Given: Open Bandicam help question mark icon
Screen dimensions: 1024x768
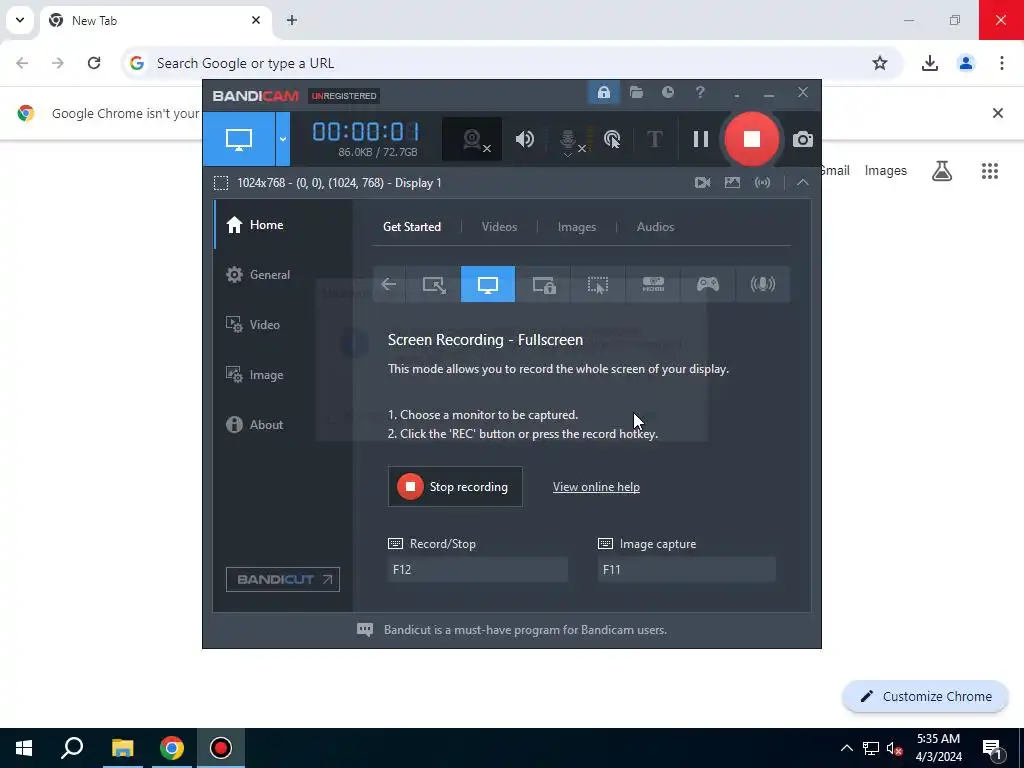Looking at the screenshot, I should (x=700, y=93).
